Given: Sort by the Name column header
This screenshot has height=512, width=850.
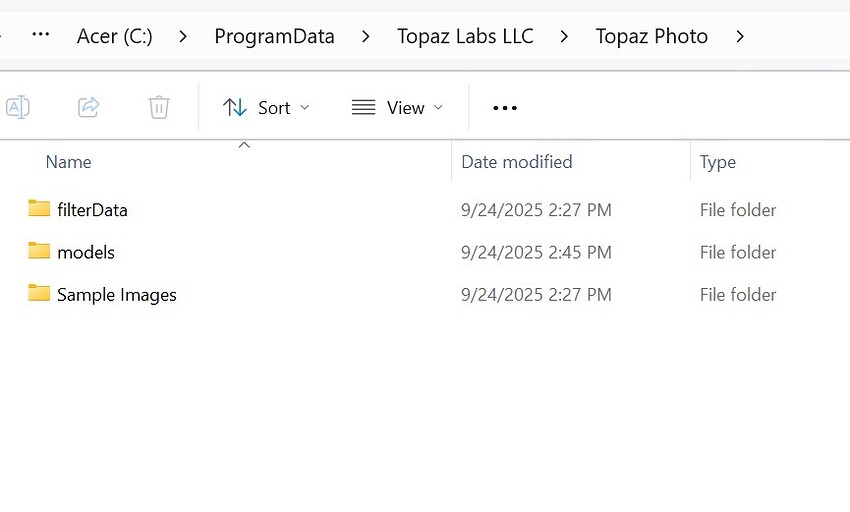Looking at the screenshot, I should (69, 162).
